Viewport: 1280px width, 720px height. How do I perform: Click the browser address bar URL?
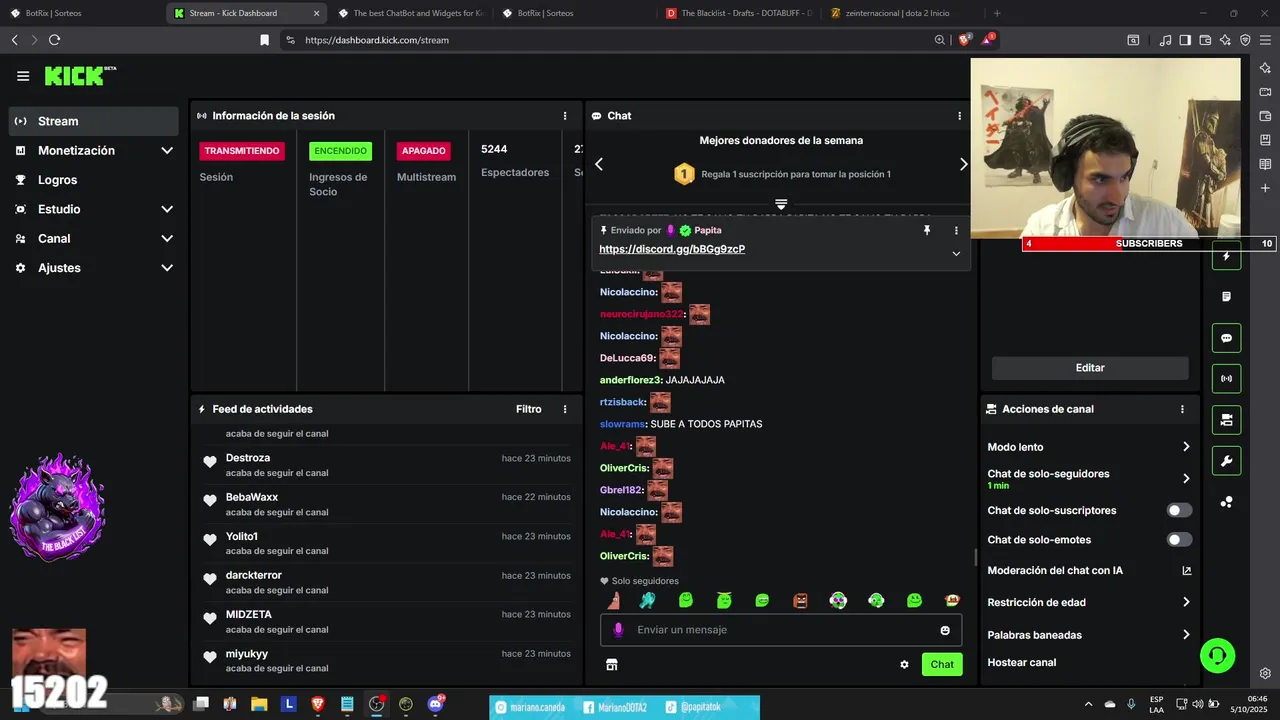[x=377, y=40]
